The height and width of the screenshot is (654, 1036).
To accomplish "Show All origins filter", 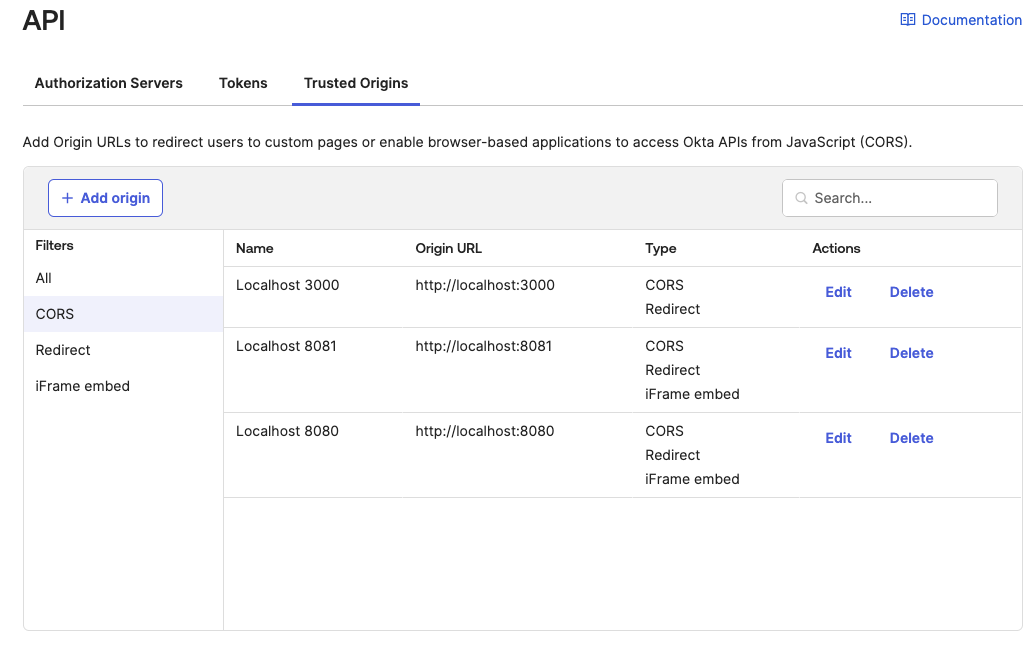I will (44, 278).
